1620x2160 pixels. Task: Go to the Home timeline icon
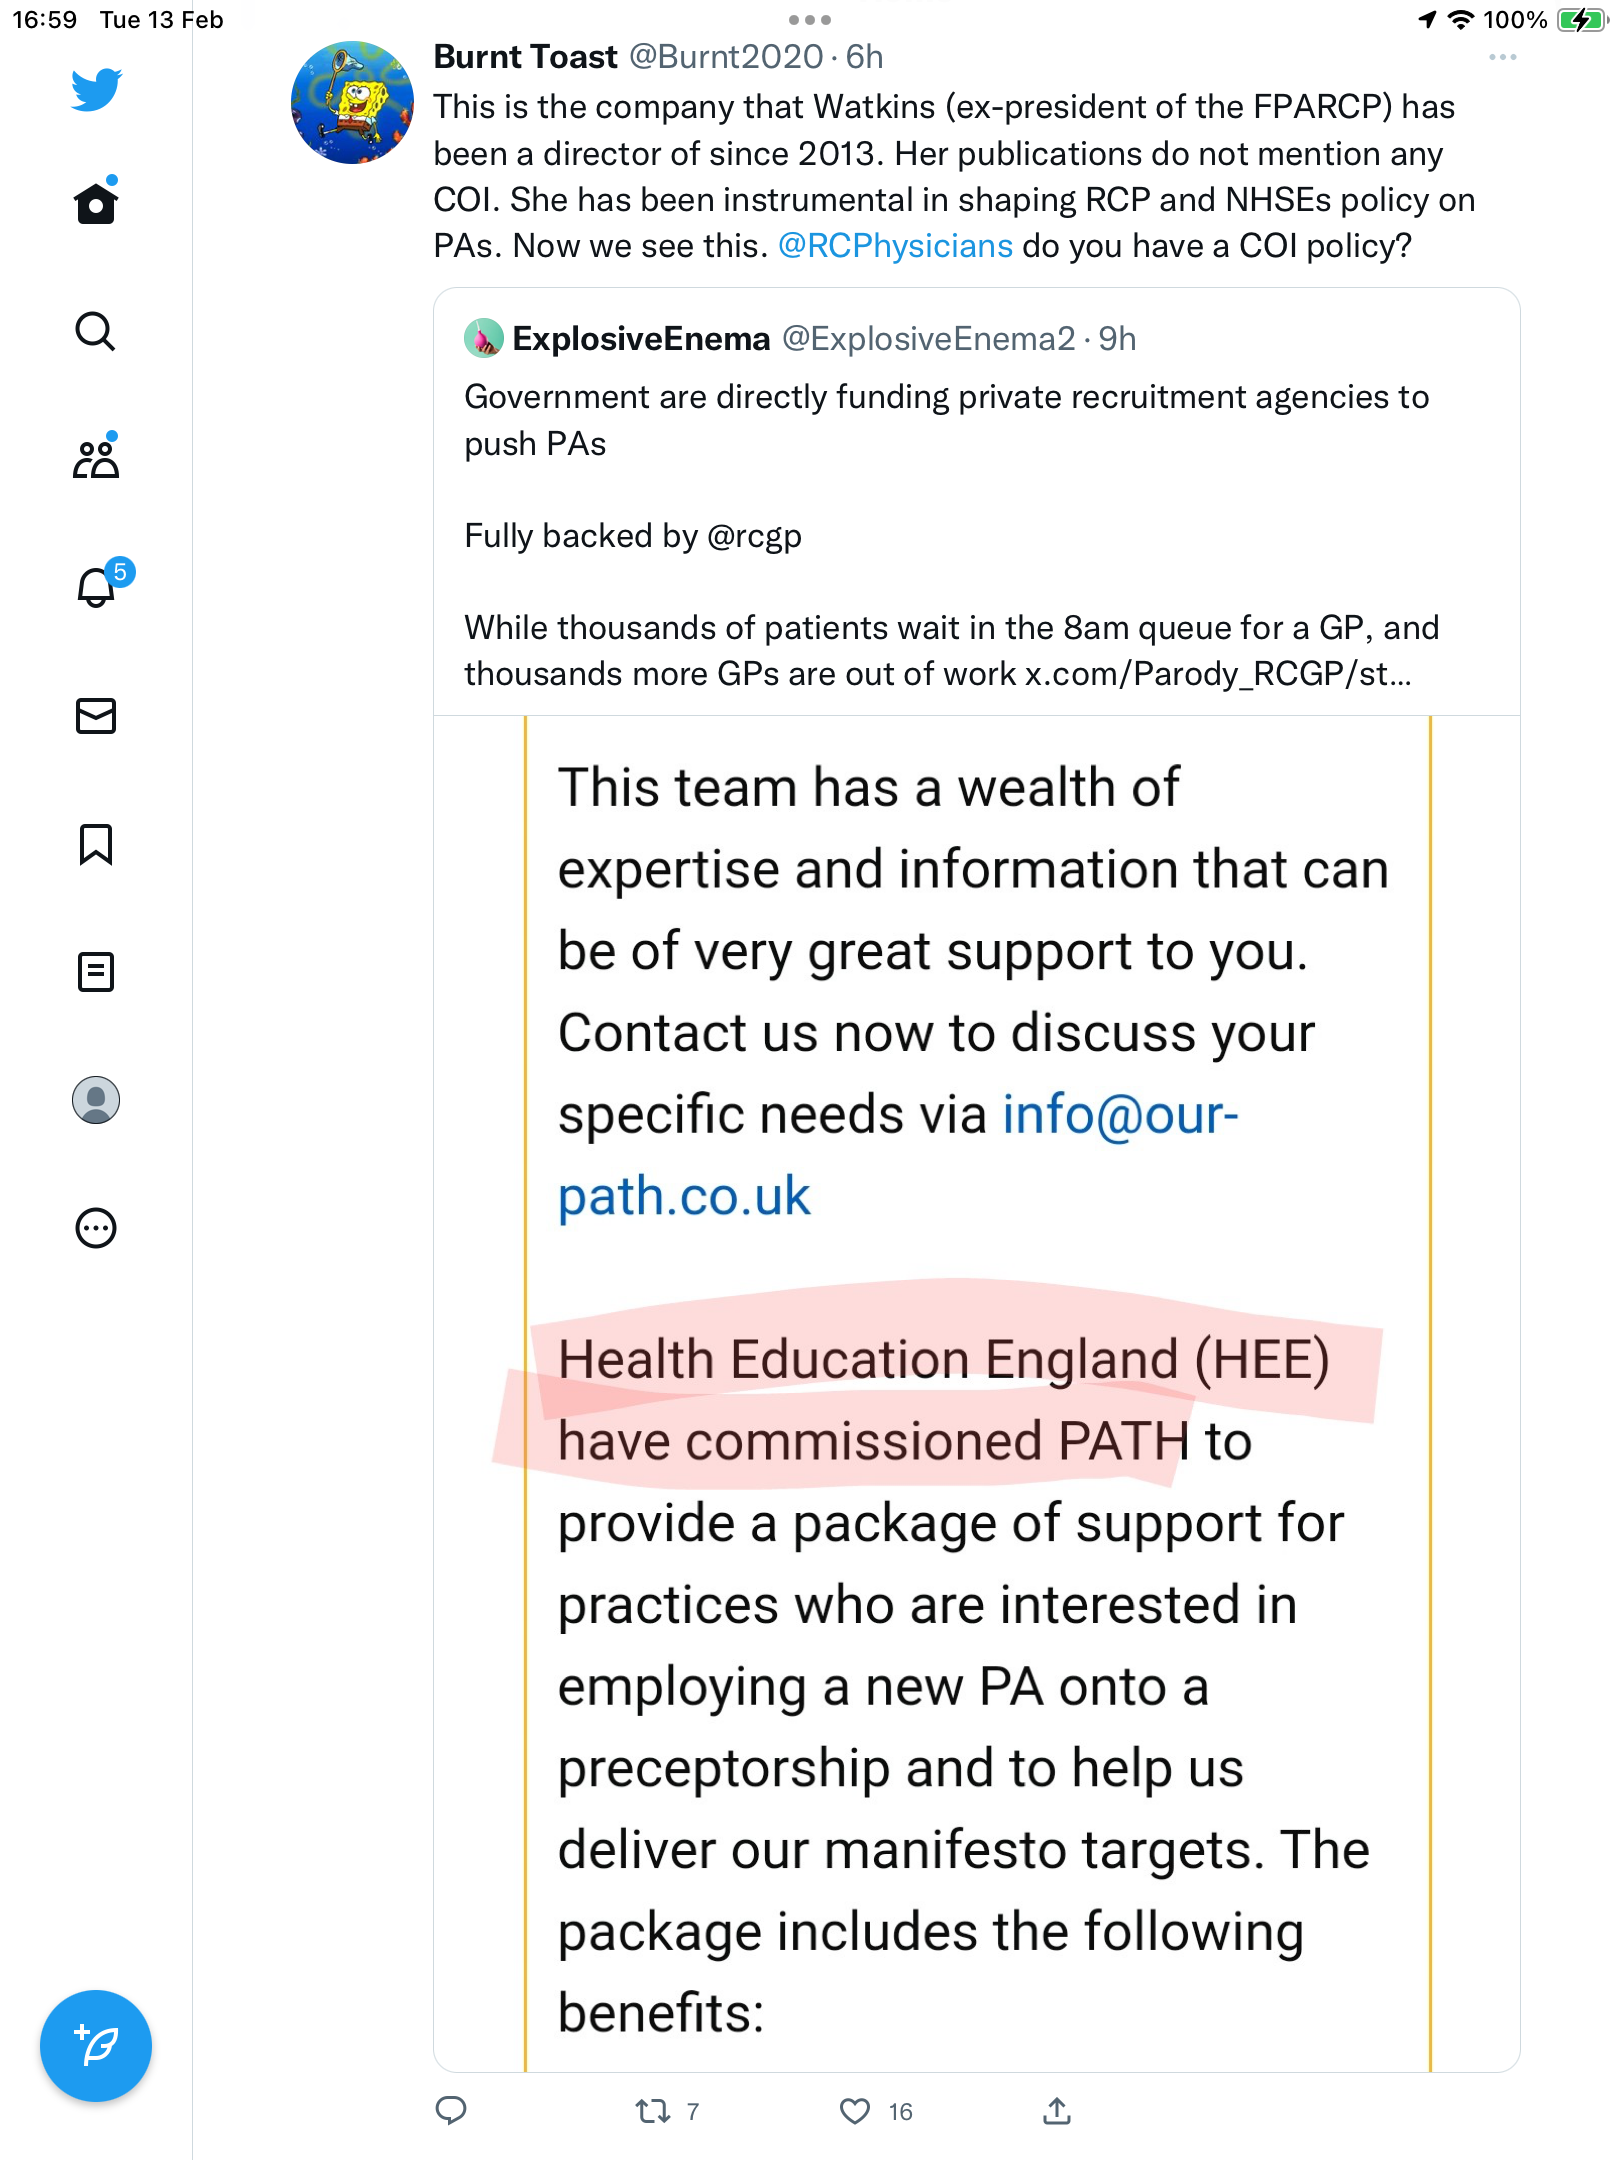96,203
